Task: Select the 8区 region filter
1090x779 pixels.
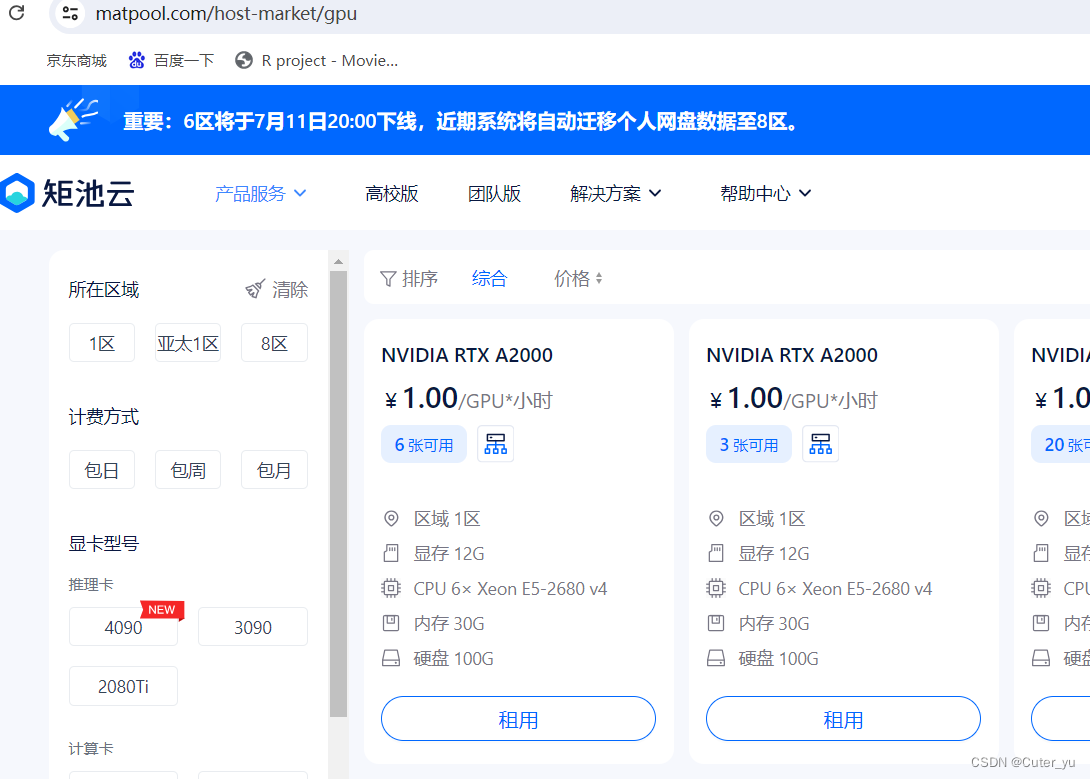Action: coord(274,343)
